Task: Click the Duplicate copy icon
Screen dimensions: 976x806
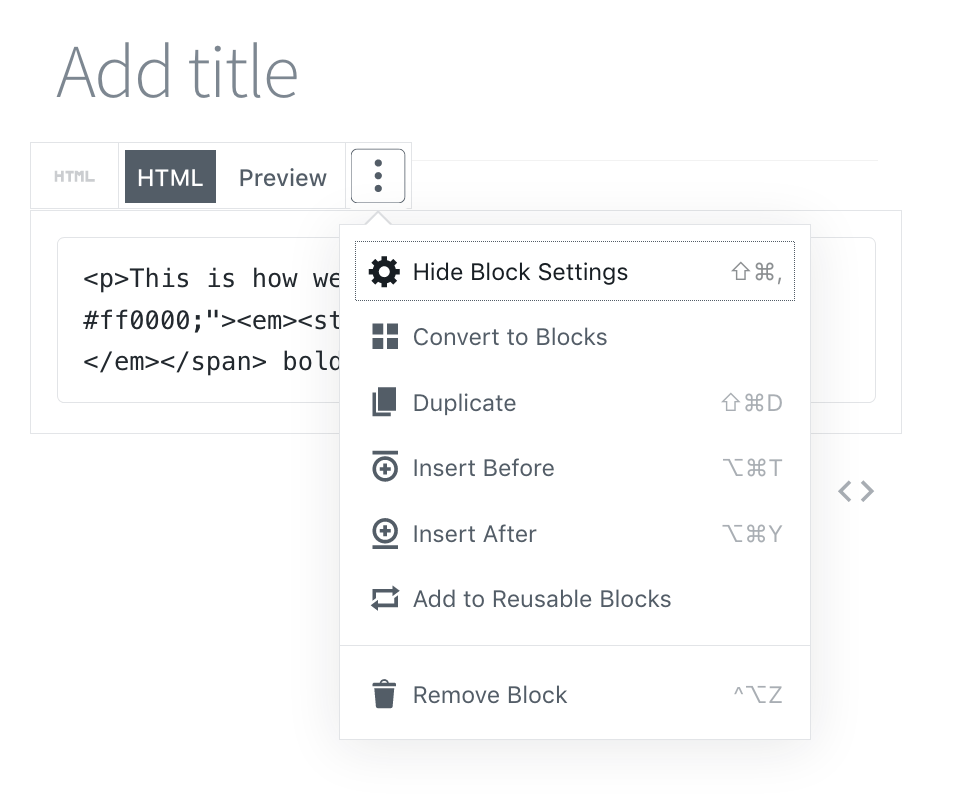Action: [384, 403]
